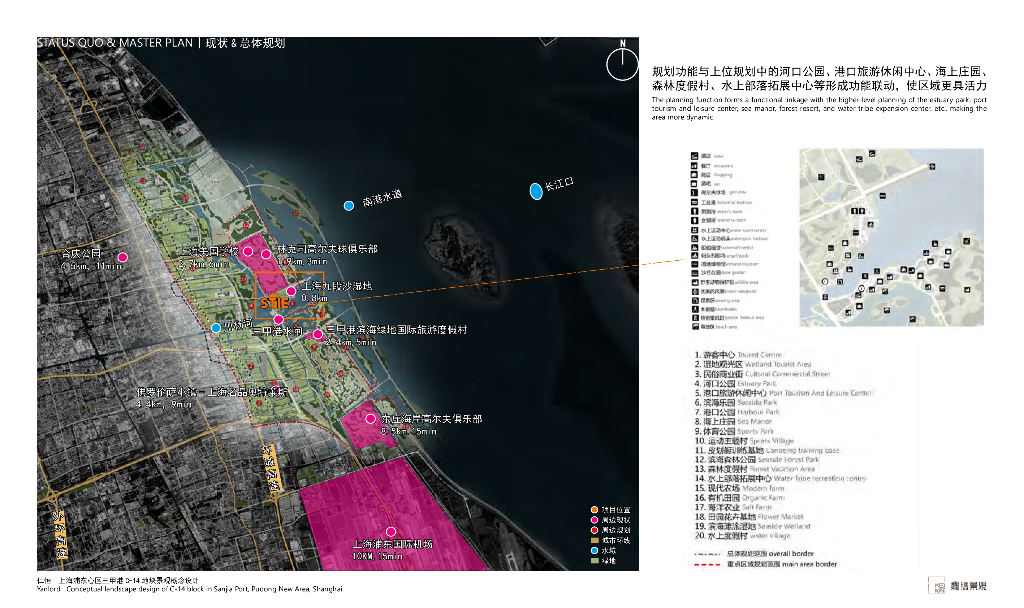Click '11. Canoeing training base' entry

tap(767, 450)
